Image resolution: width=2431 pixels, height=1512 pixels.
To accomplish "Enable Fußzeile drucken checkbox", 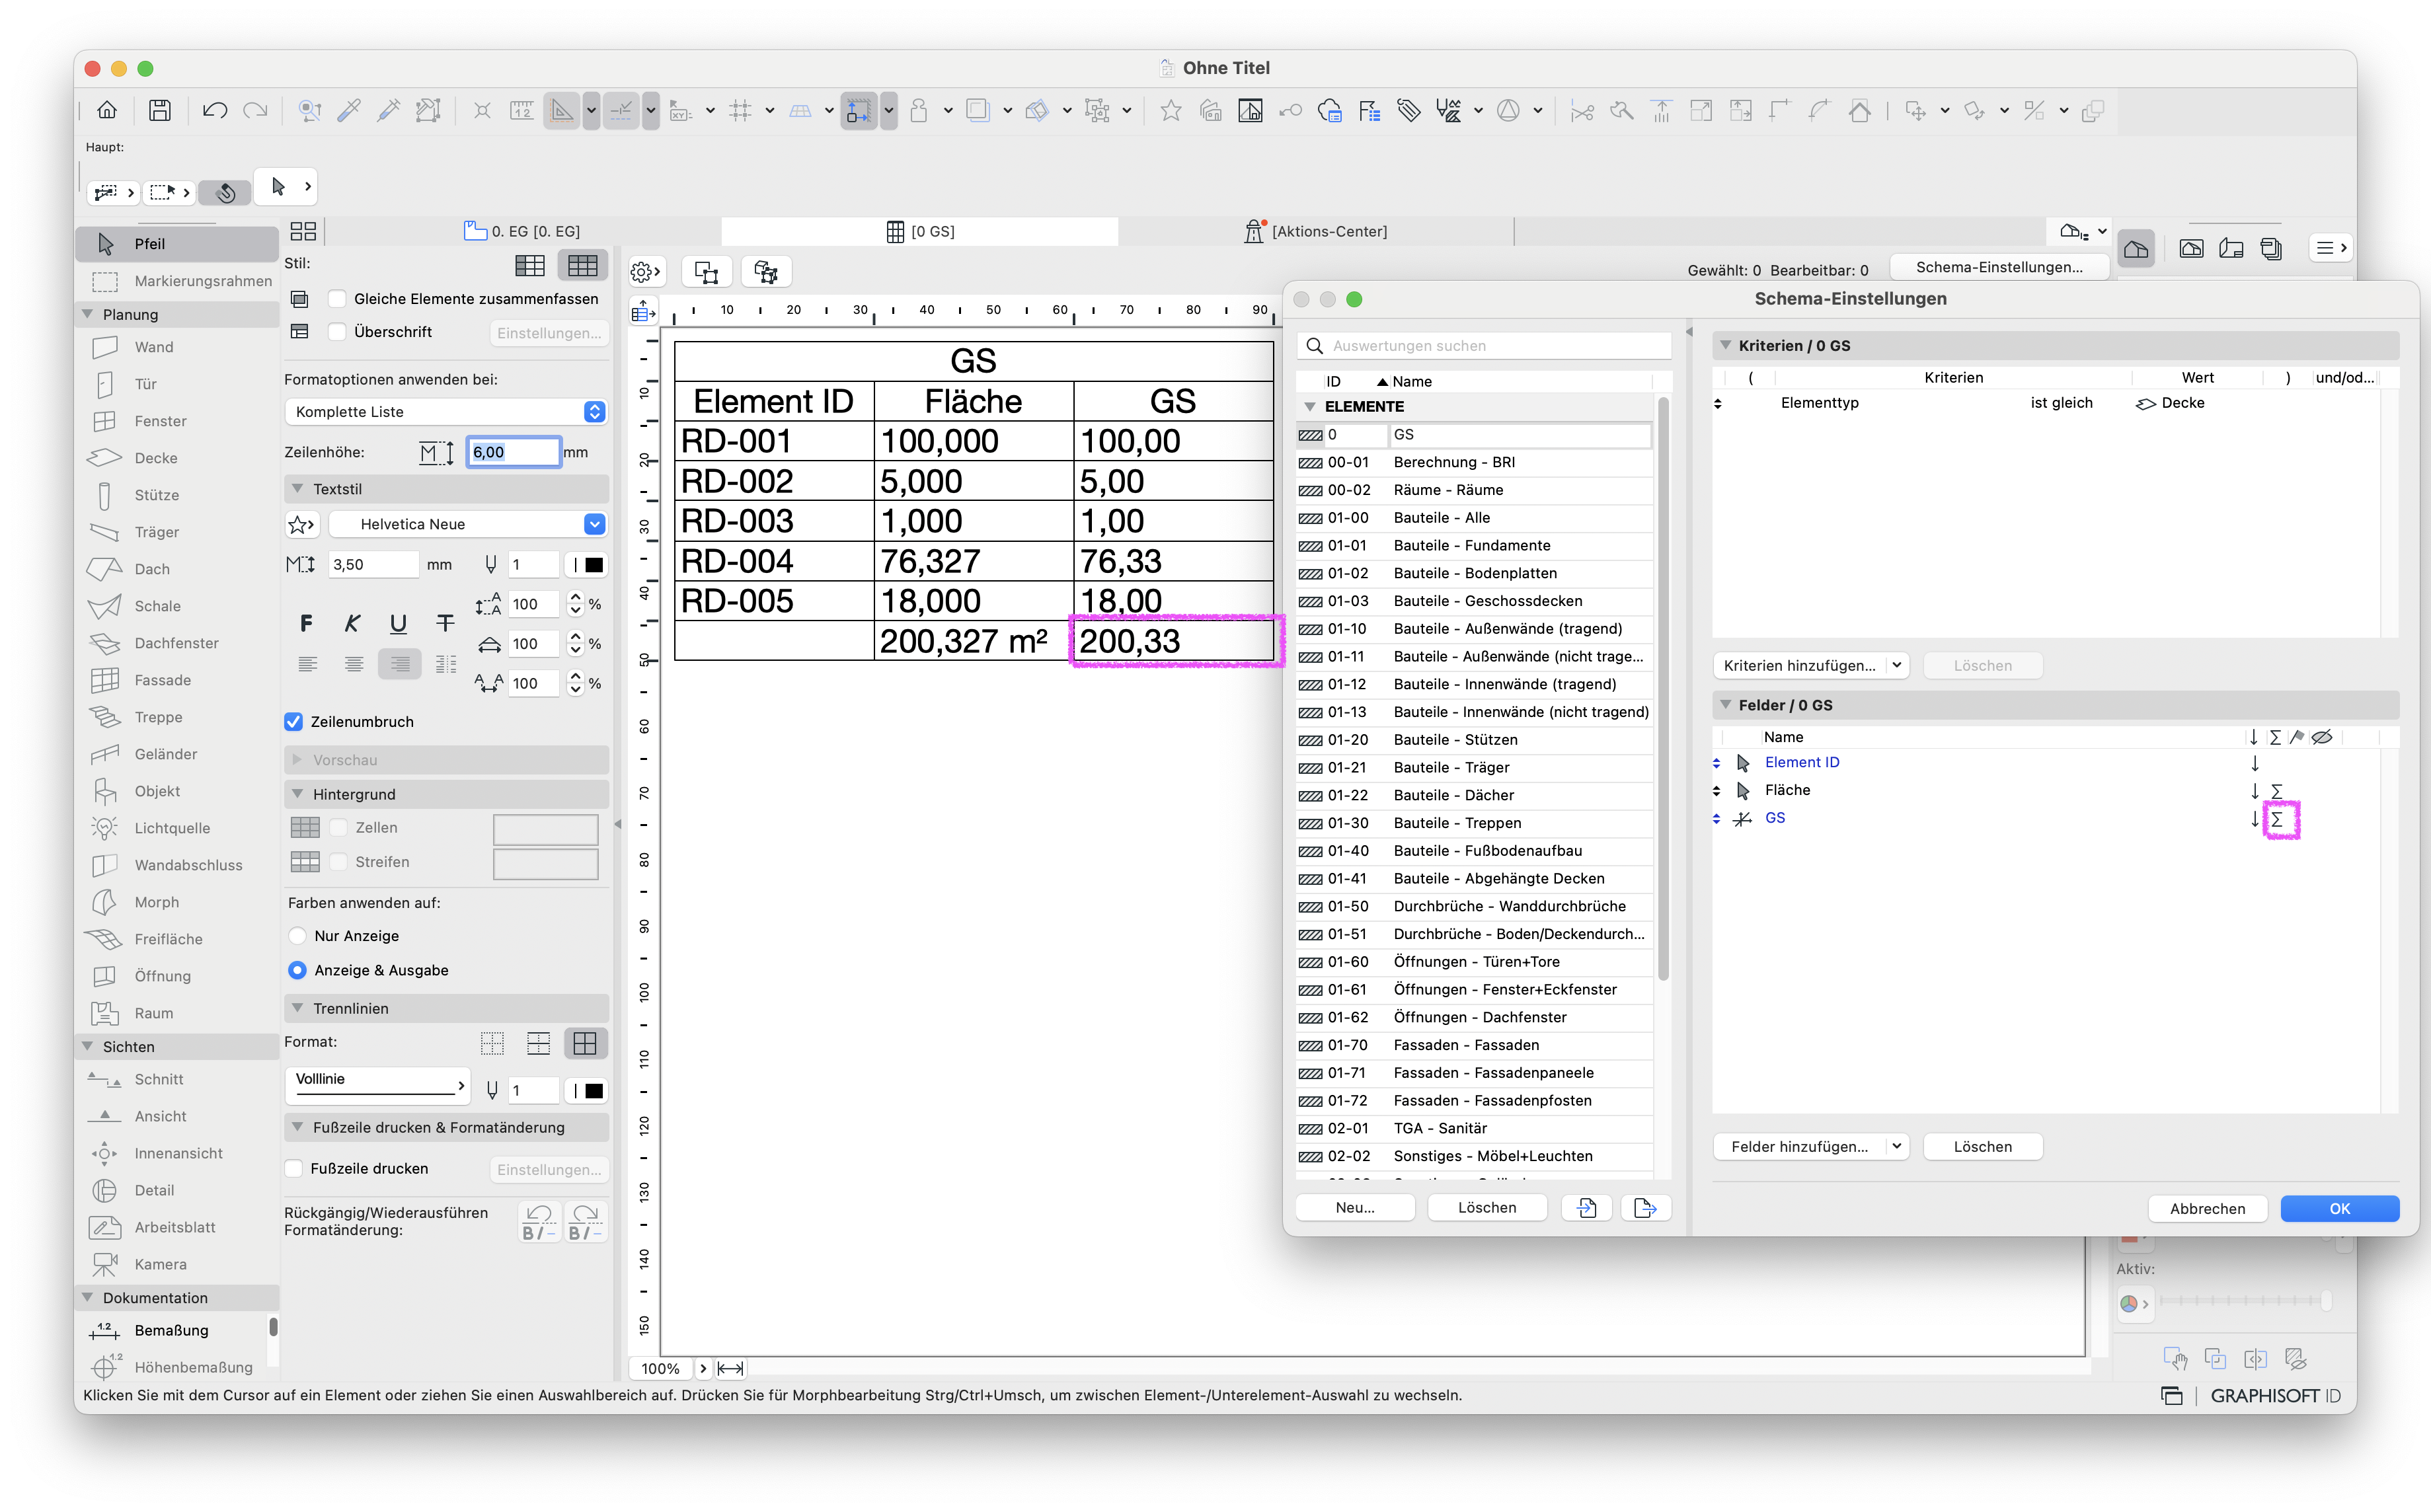I will pos(294,1168).
